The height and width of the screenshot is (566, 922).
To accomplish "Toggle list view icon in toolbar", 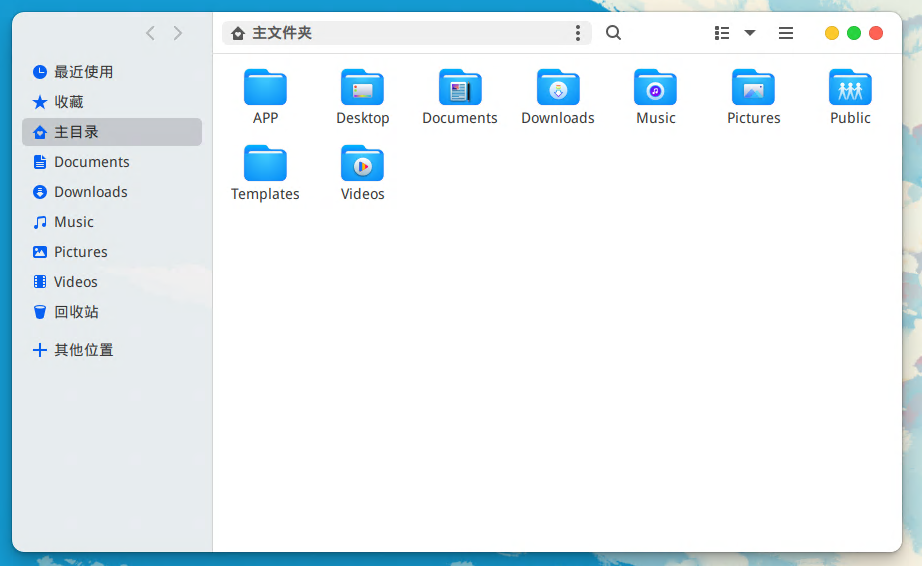I will 722,33.
